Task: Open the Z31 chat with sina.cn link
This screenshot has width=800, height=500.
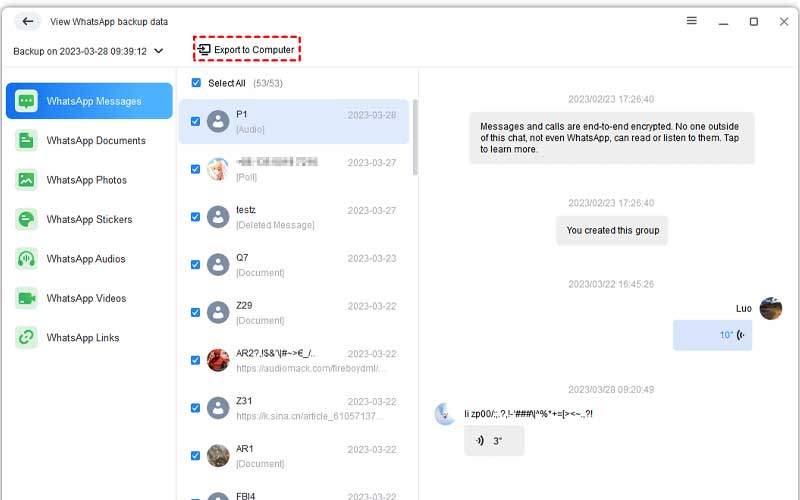Action: [x=294, y=408]
